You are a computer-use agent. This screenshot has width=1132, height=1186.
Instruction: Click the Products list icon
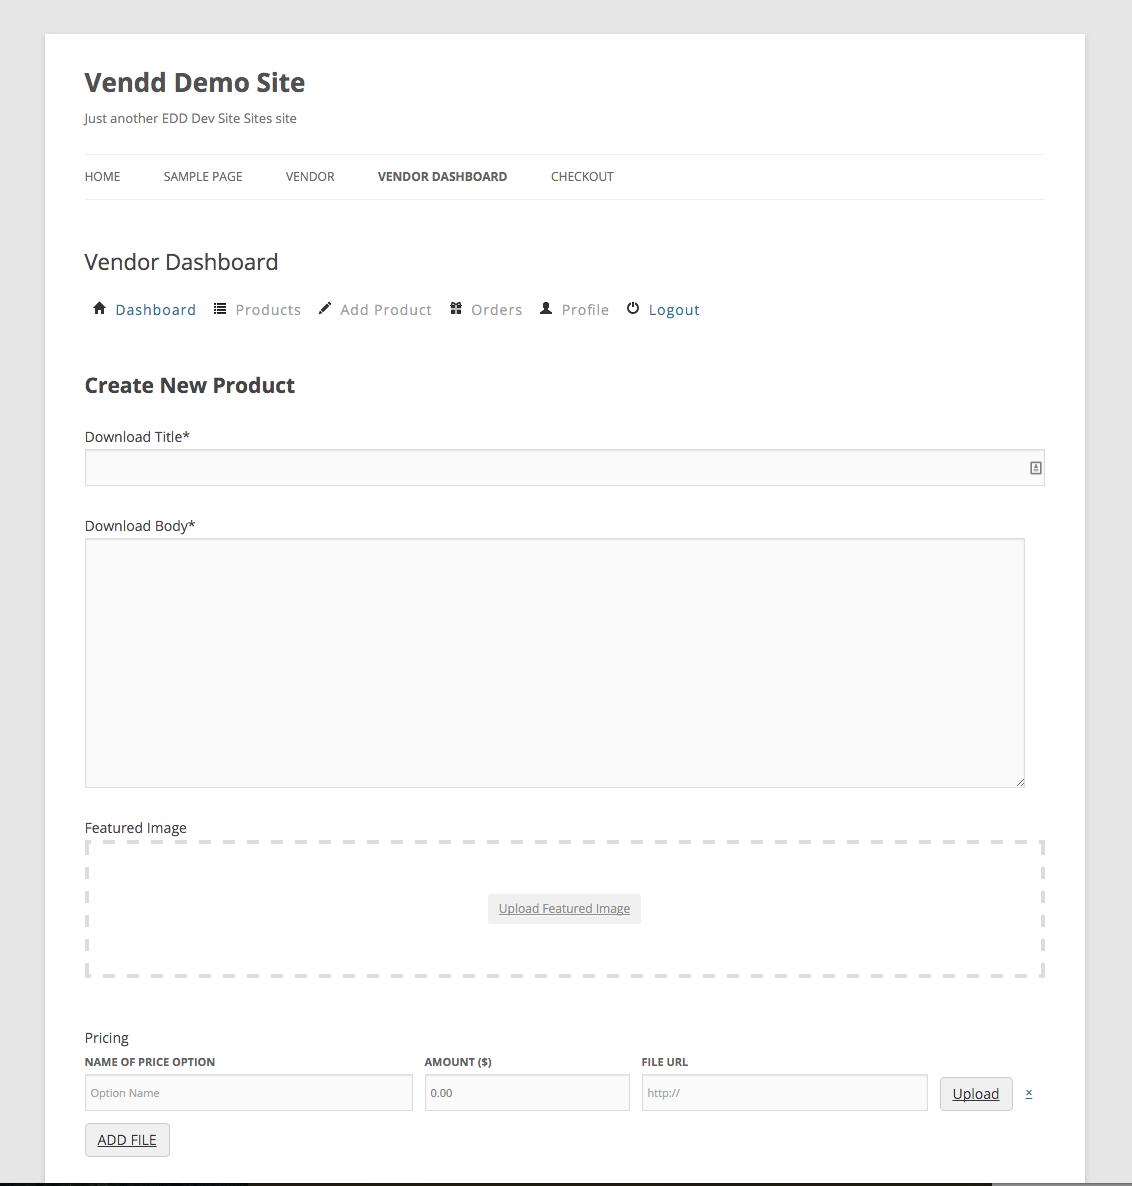pos(220,309)
